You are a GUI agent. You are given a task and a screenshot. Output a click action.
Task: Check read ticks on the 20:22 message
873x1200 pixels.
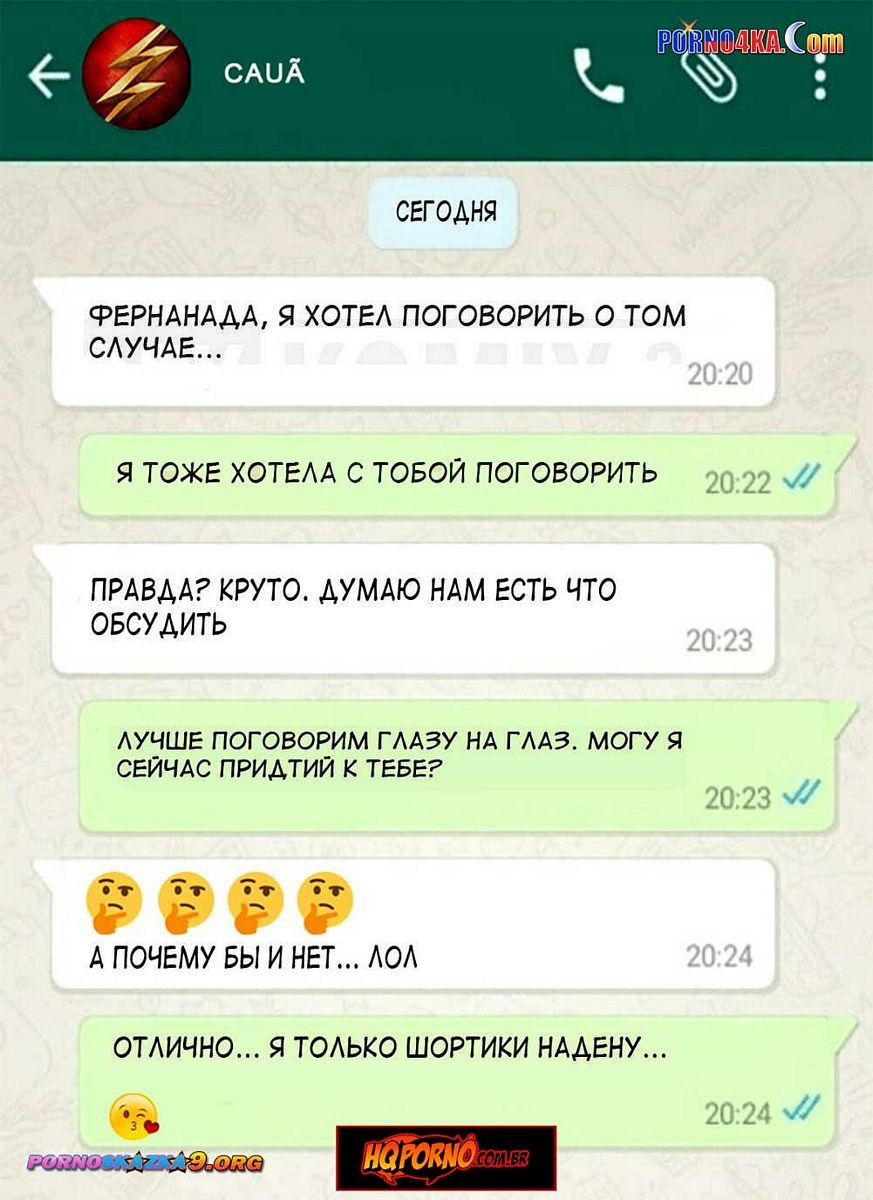click(801, 481)
